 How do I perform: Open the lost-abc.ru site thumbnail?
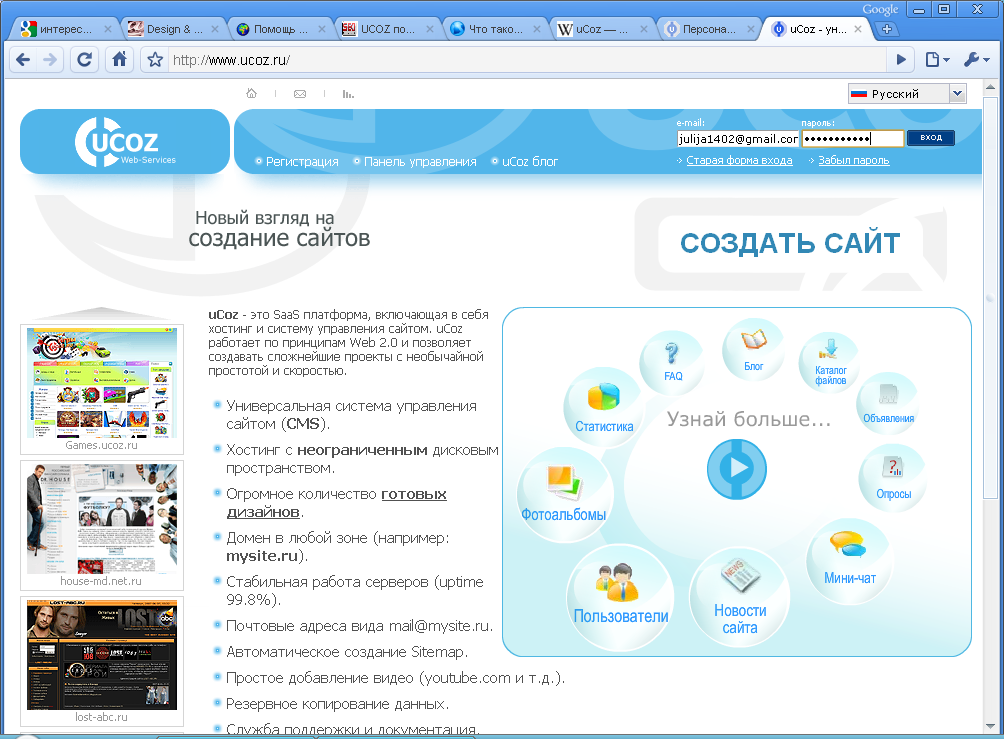point(102,654)
